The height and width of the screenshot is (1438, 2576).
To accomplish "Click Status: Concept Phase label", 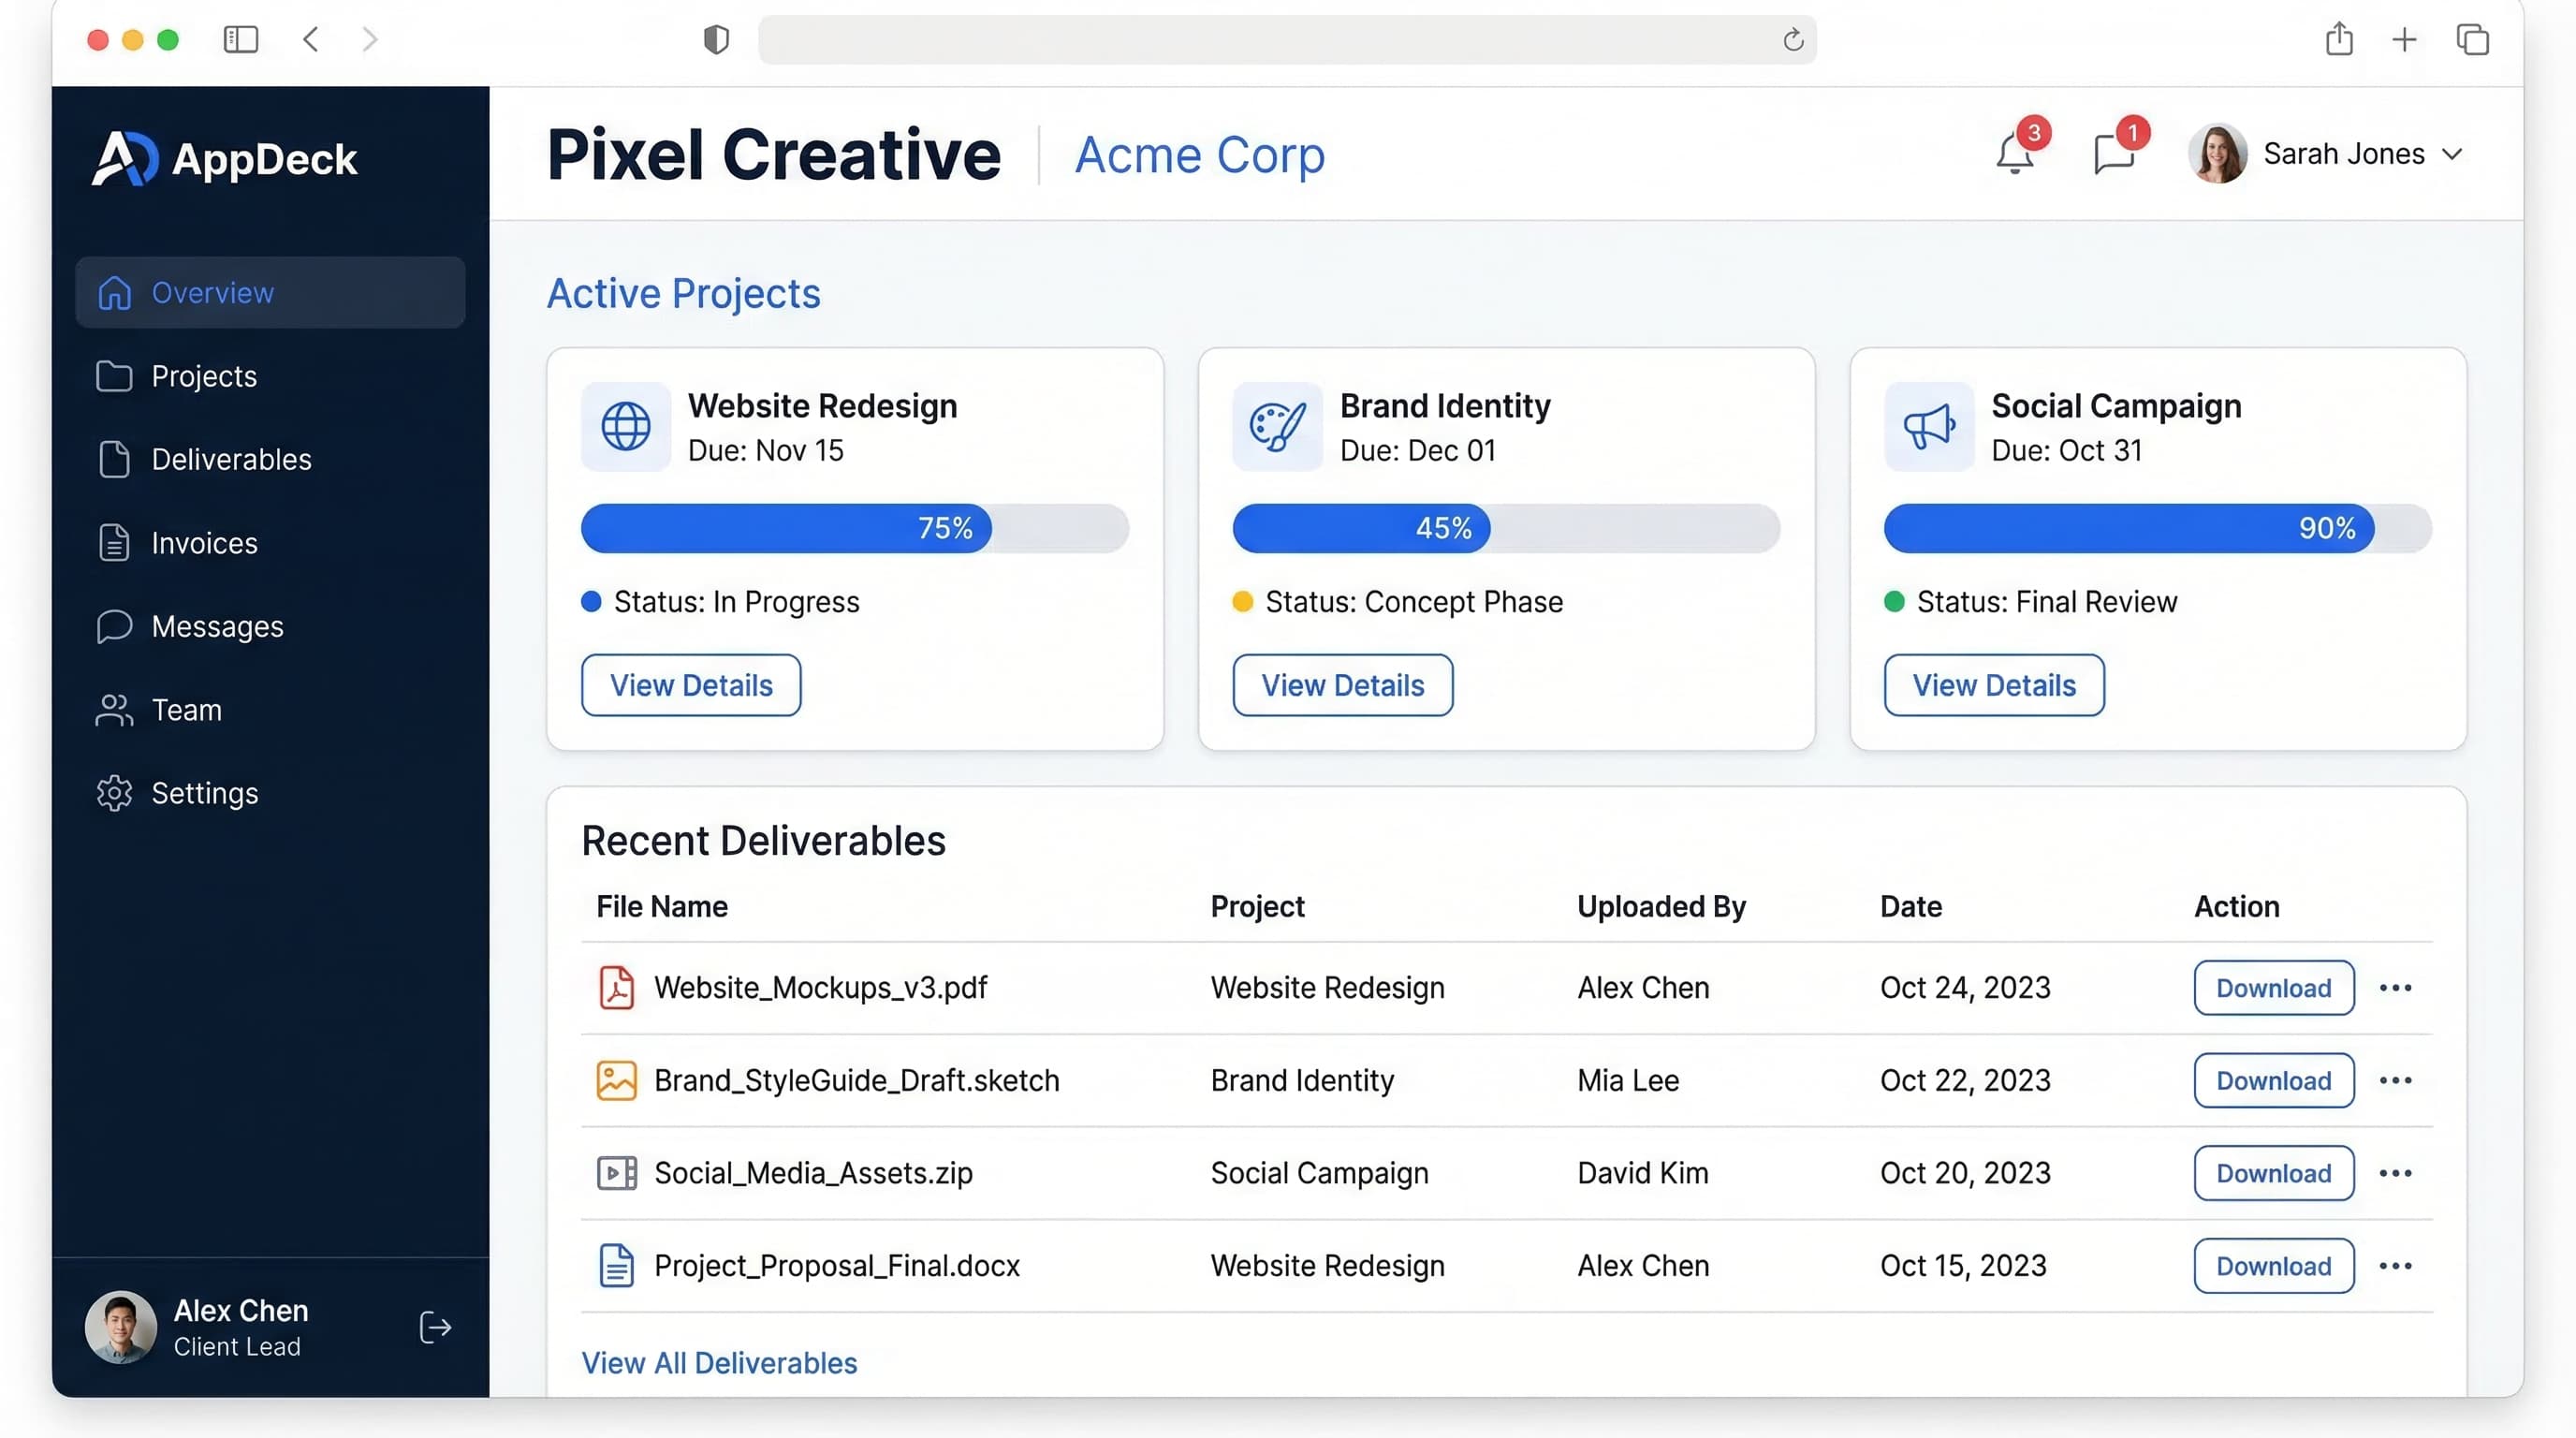I will click(1413, 601).
